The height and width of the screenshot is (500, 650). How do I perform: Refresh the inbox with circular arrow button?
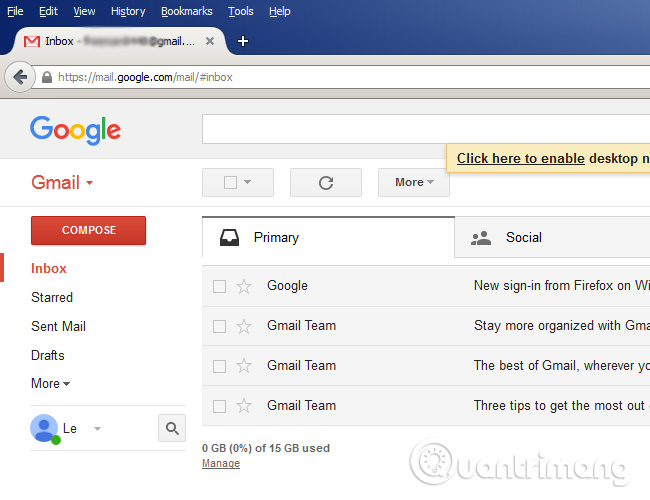coord(326,182)
